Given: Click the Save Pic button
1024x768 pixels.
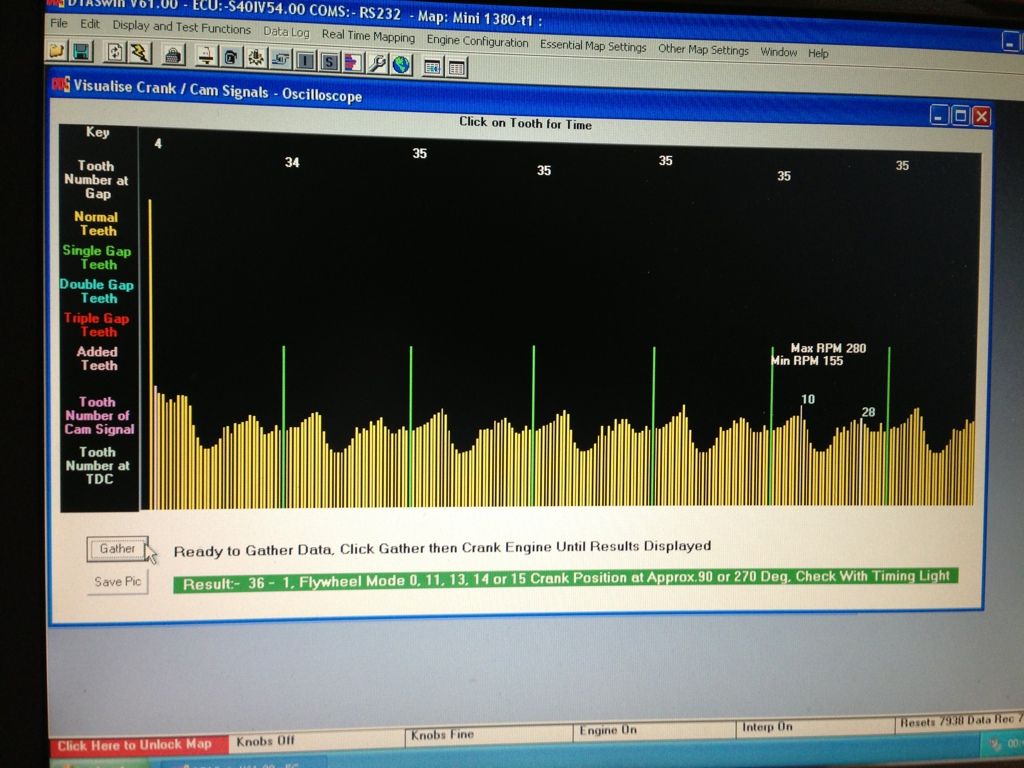Looking at the screenshot, I should 117,581.
